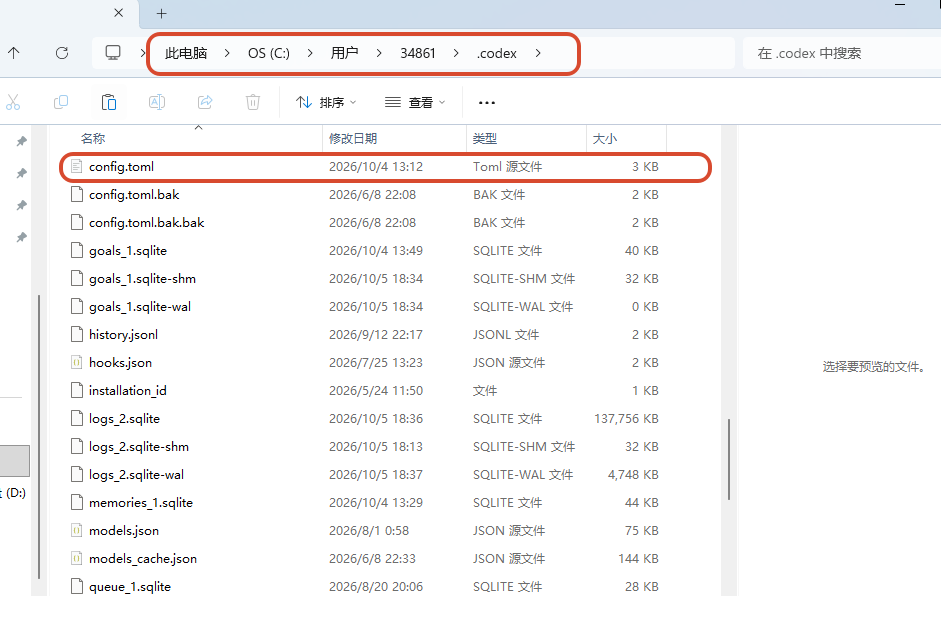This screenshot has width=941, height=617.
Task: Expand chevron after 此电脑 in path
Action: tap(227, 53)
